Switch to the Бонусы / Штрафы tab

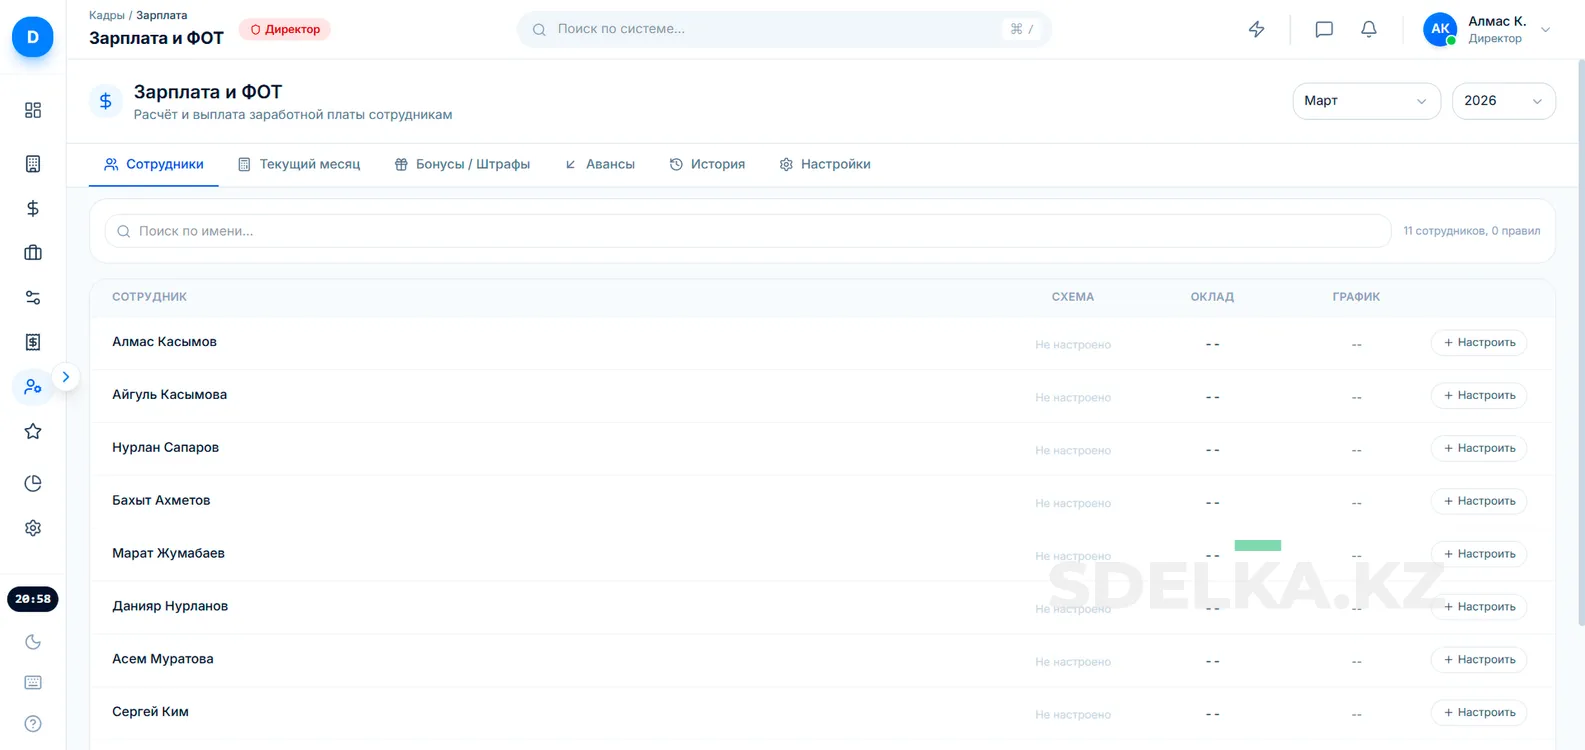(462, 164)
